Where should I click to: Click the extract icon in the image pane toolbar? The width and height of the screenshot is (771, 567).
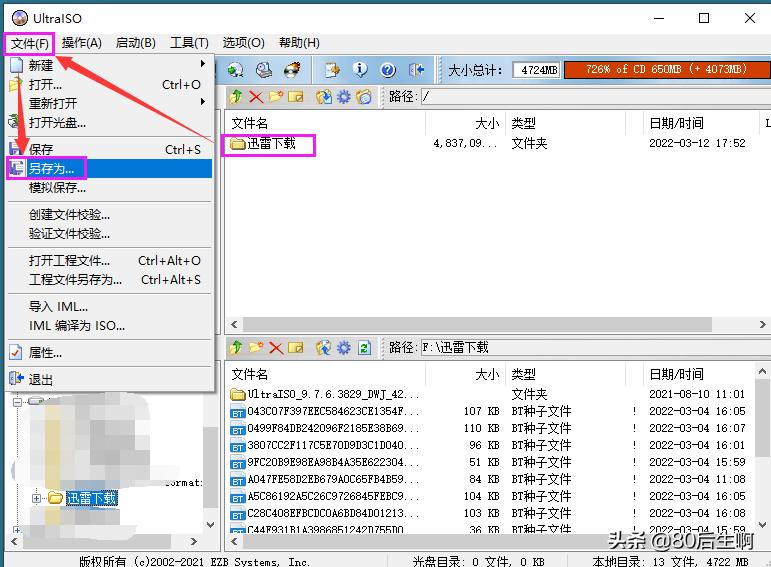click(x=324, y=97)
